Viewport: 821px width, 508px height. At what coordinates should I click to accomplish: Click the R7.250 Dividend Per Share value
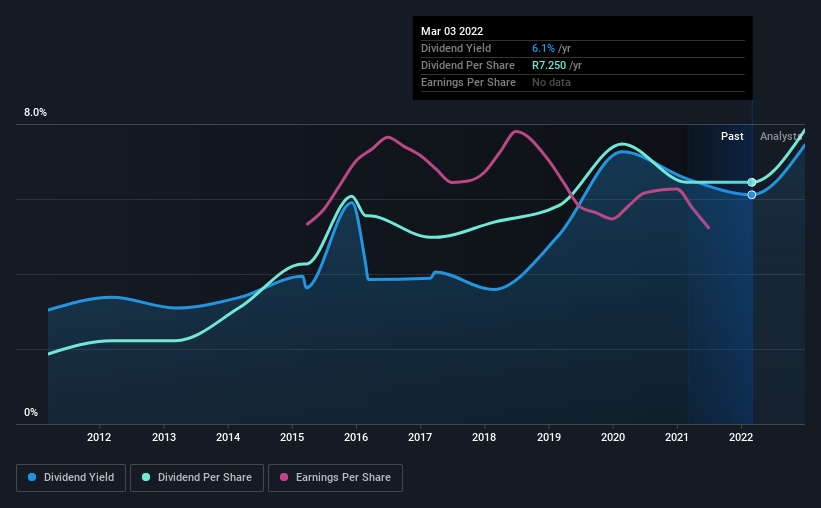pyautogui.click(x=549, y=65)
